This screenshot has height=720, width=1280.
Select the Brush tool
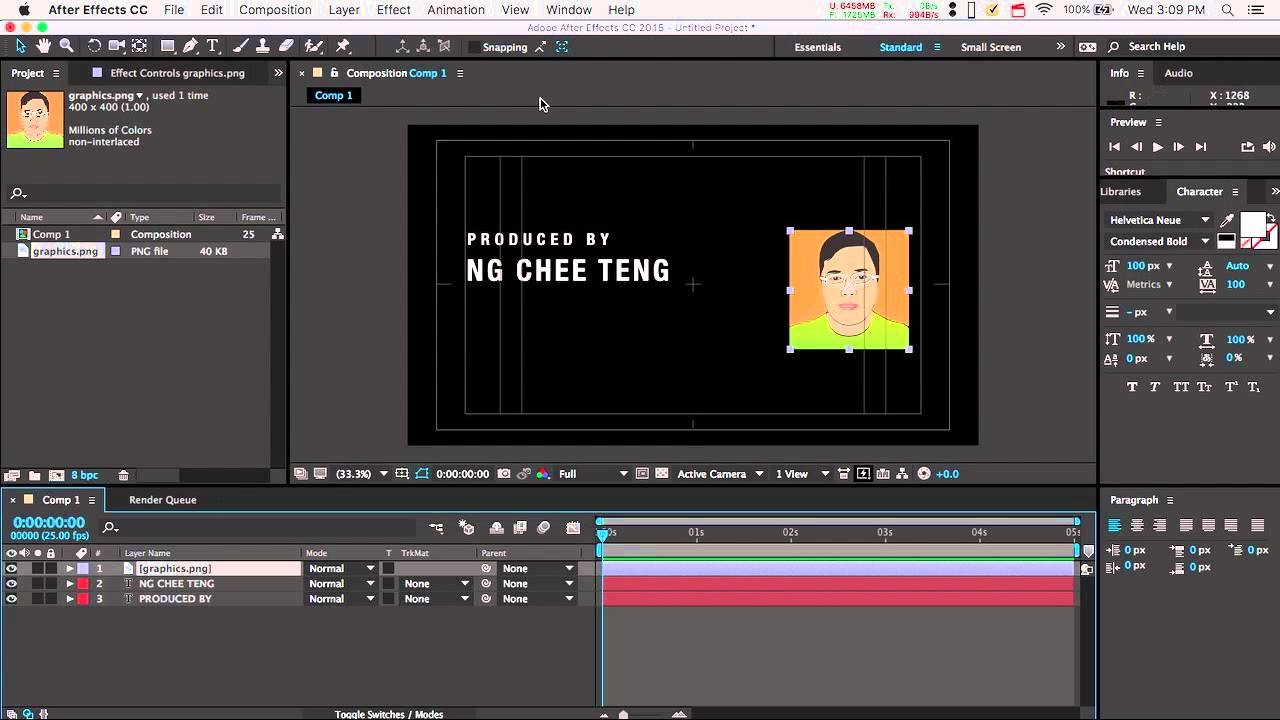241,46
